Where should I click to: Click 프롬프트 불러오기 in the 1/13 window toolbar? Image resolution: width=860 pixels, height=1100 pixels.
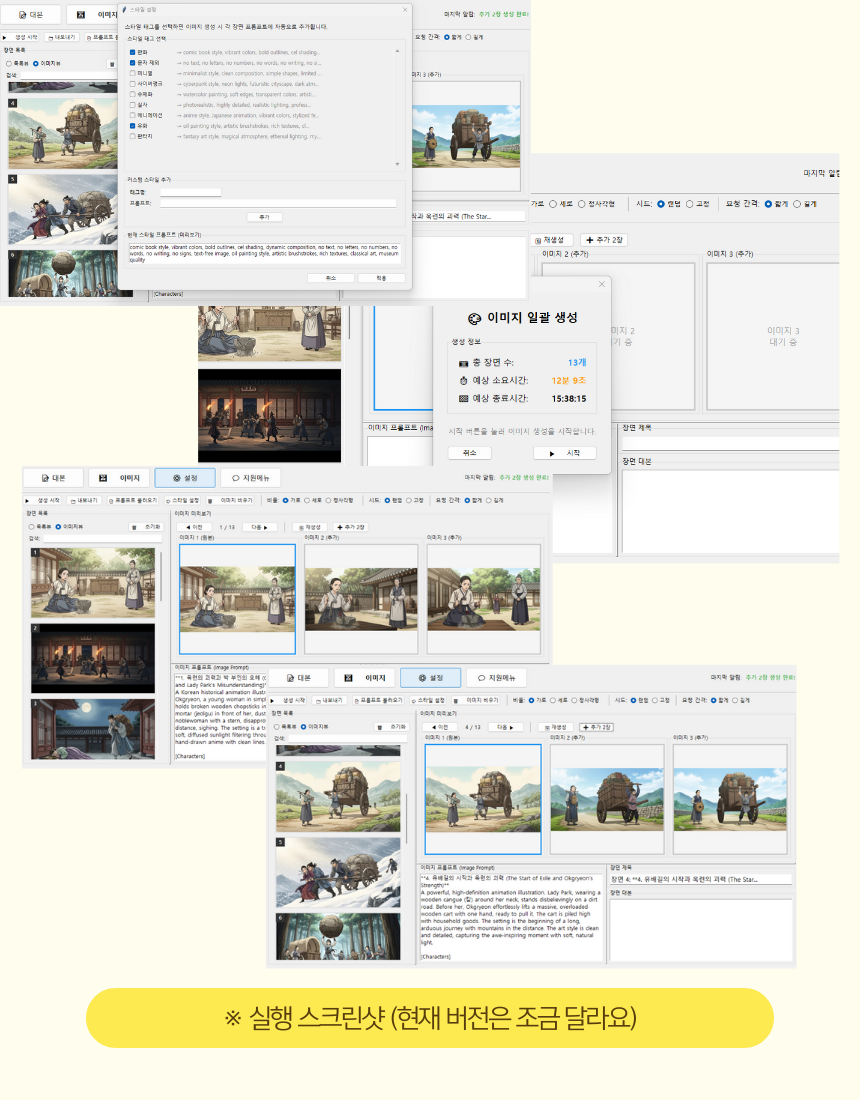tap(133, 500)
